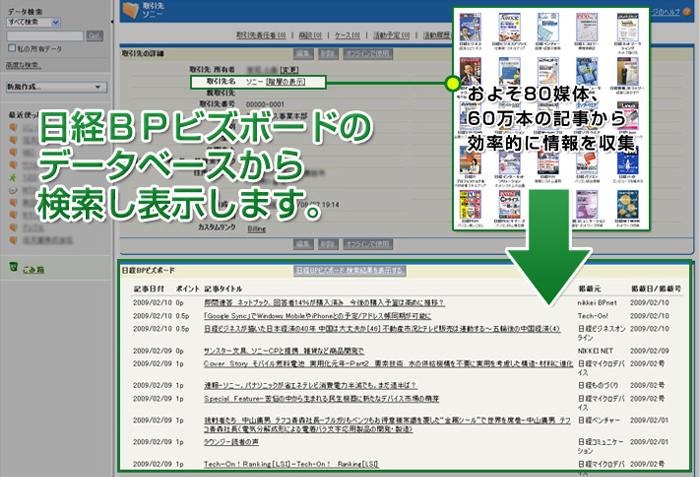Collapse the sidebar with the small arrow handle
Screen dimensions: 700x477
pos(112,21)
